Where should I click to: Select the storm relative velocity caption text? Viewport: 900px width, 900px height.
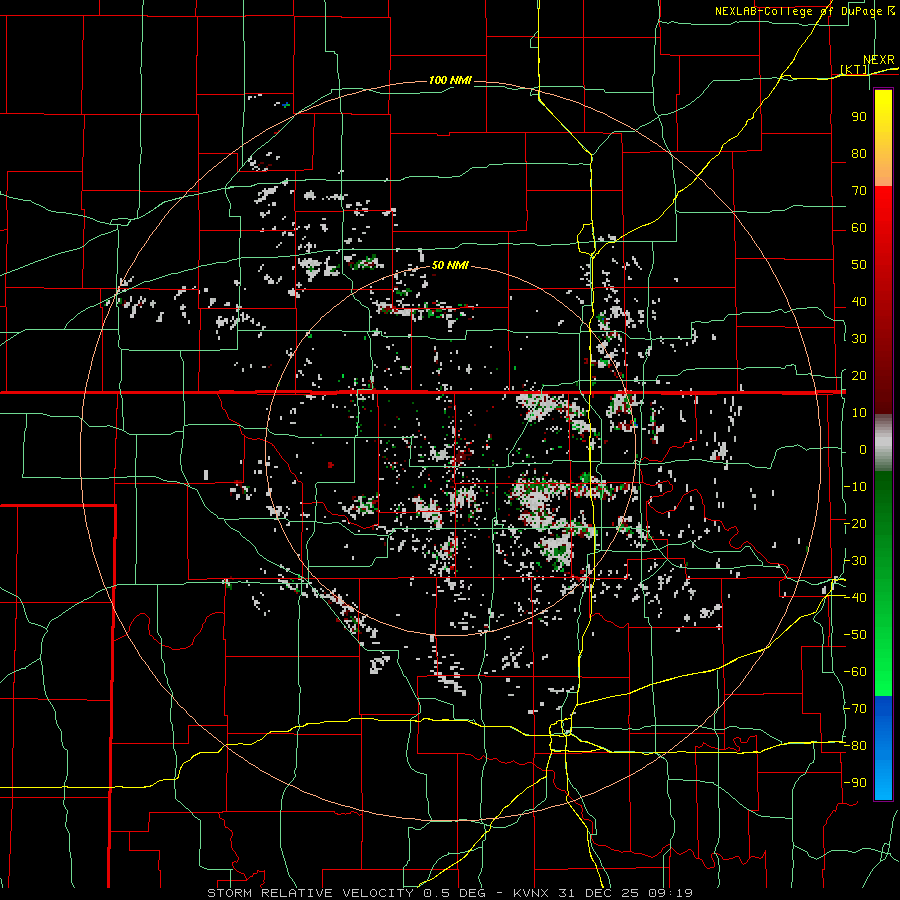(x=450, y=893)
